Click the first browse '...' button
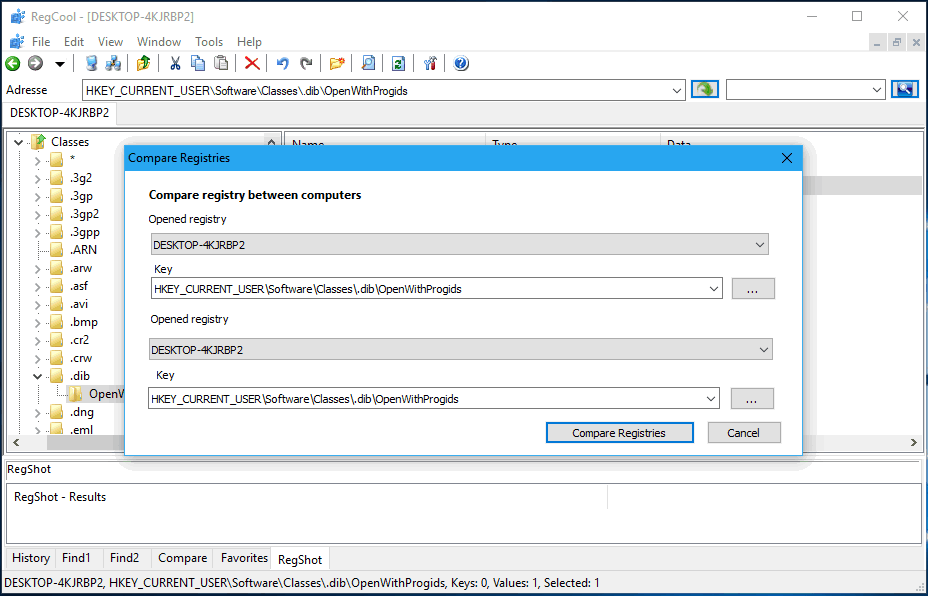 point(753,289)
